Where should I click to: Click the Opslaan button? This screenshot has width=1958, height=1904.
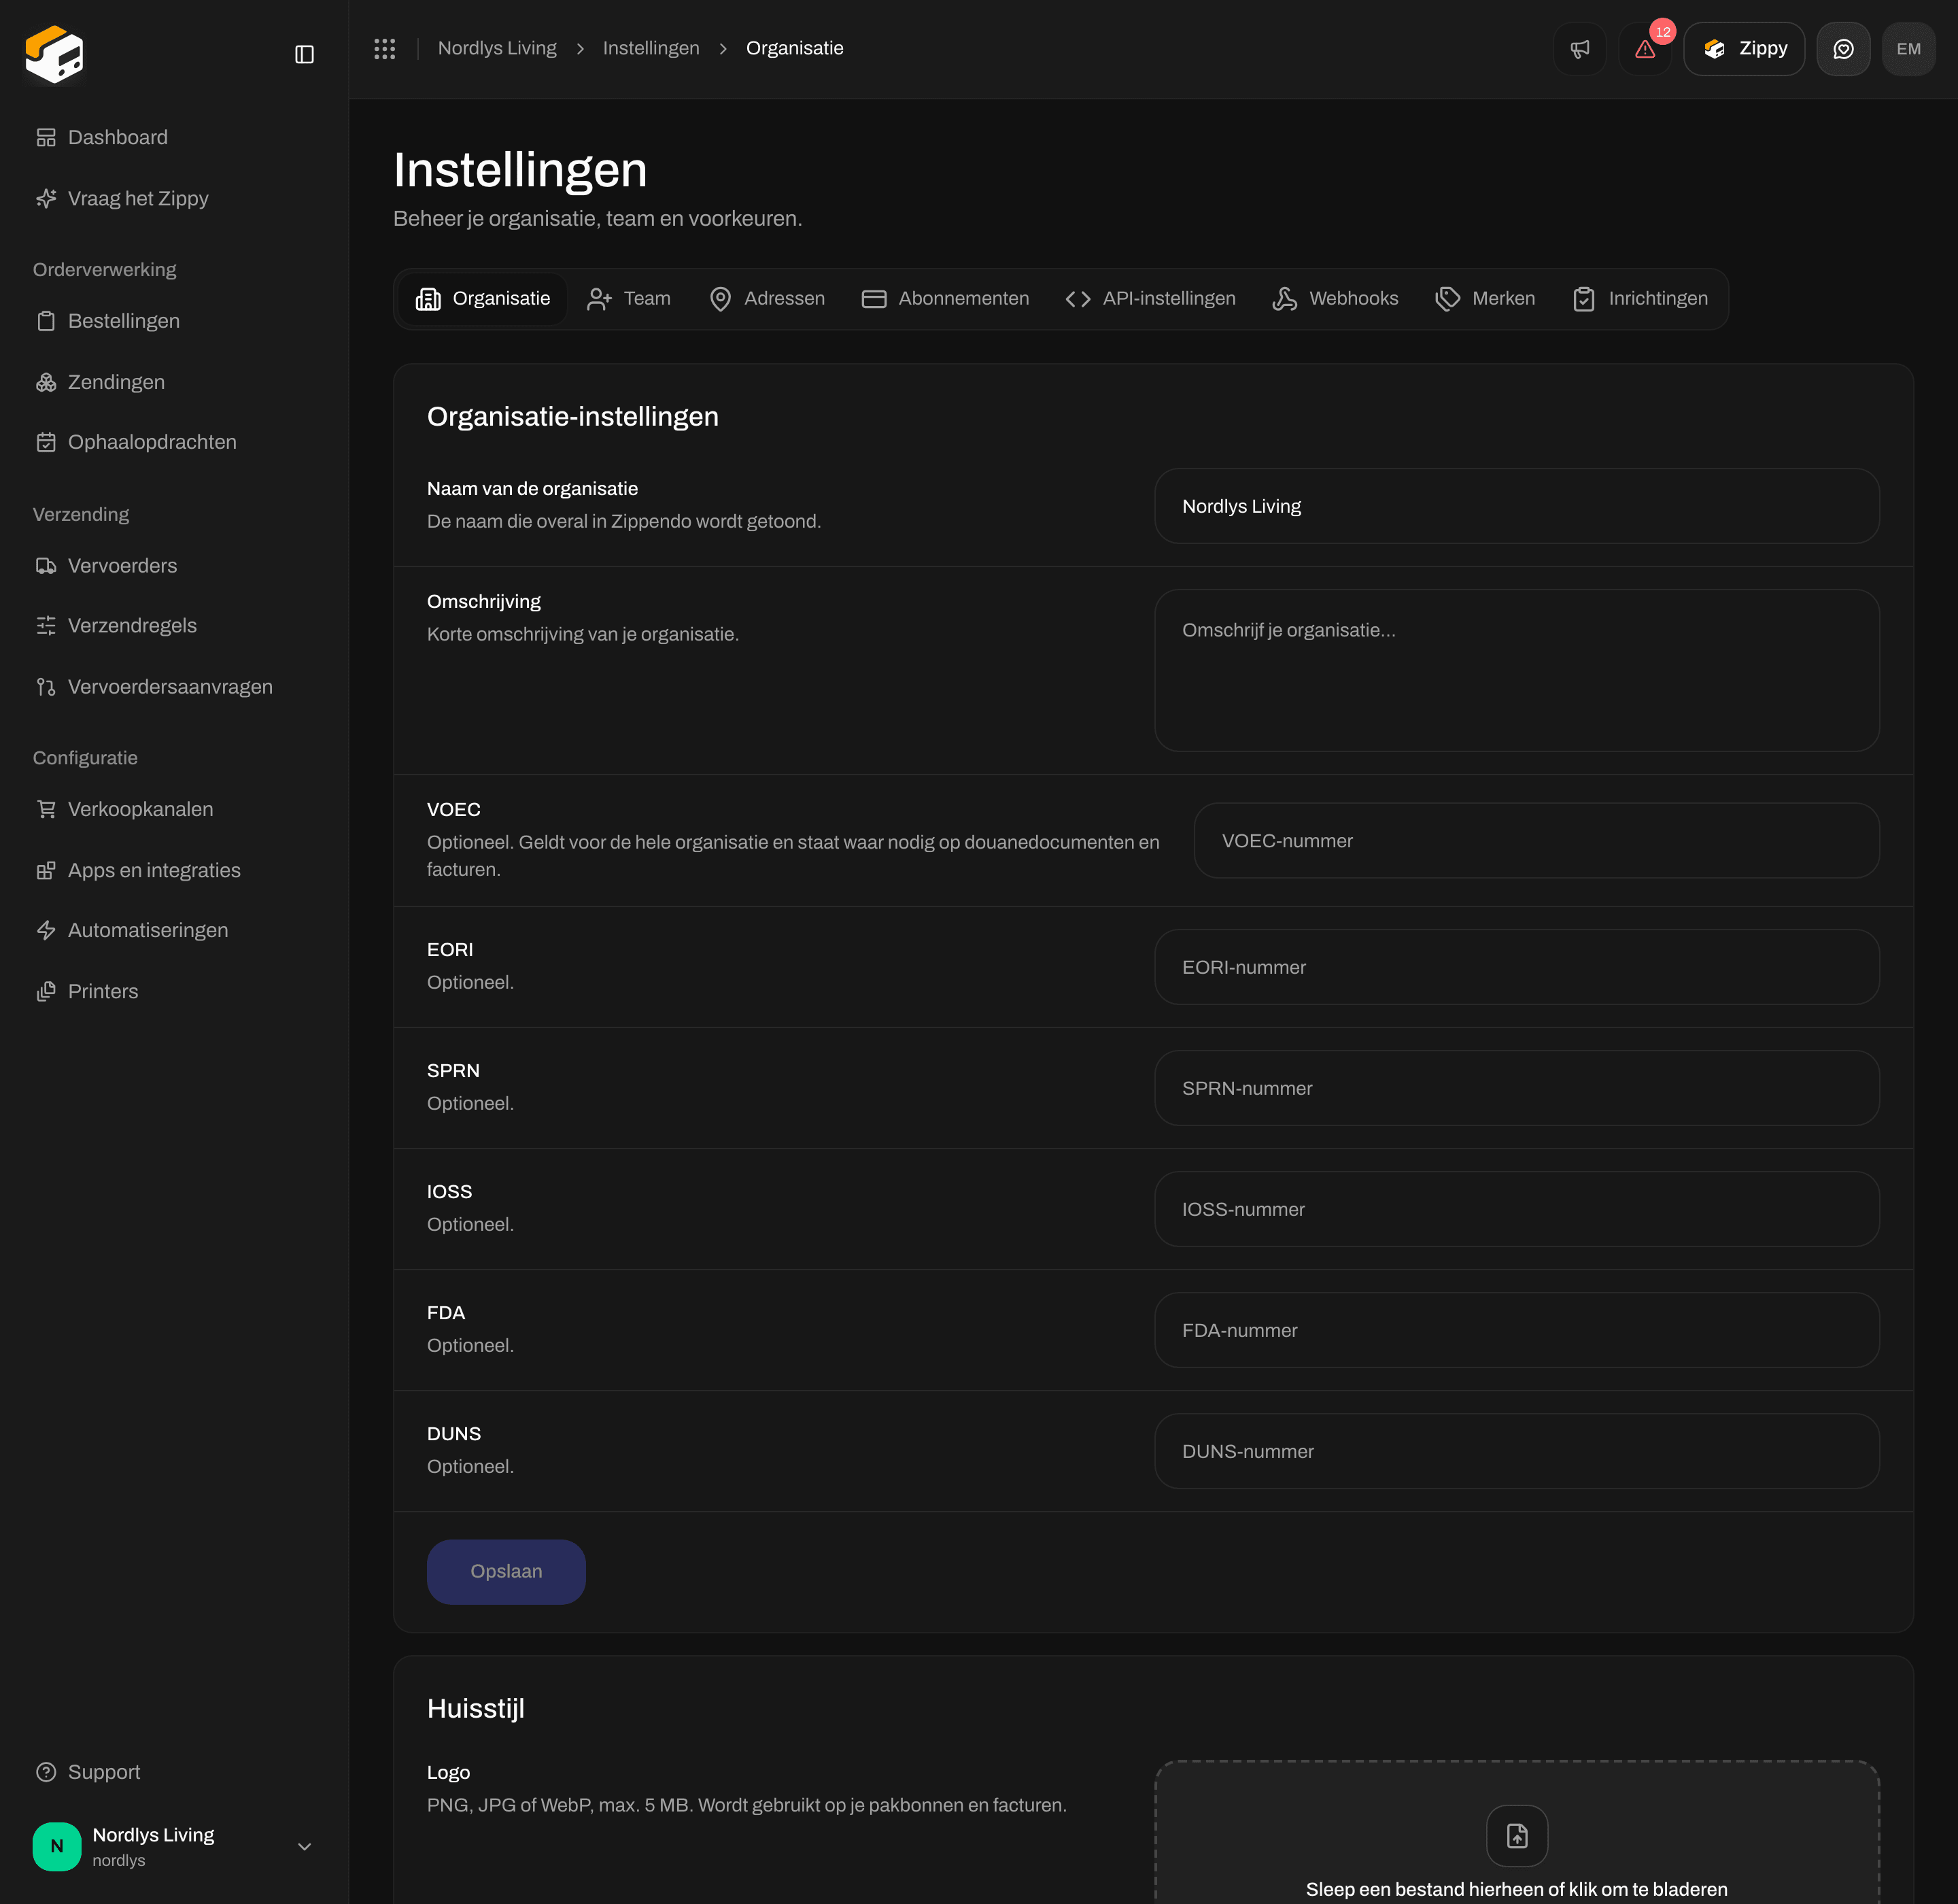coord(506,1572)
